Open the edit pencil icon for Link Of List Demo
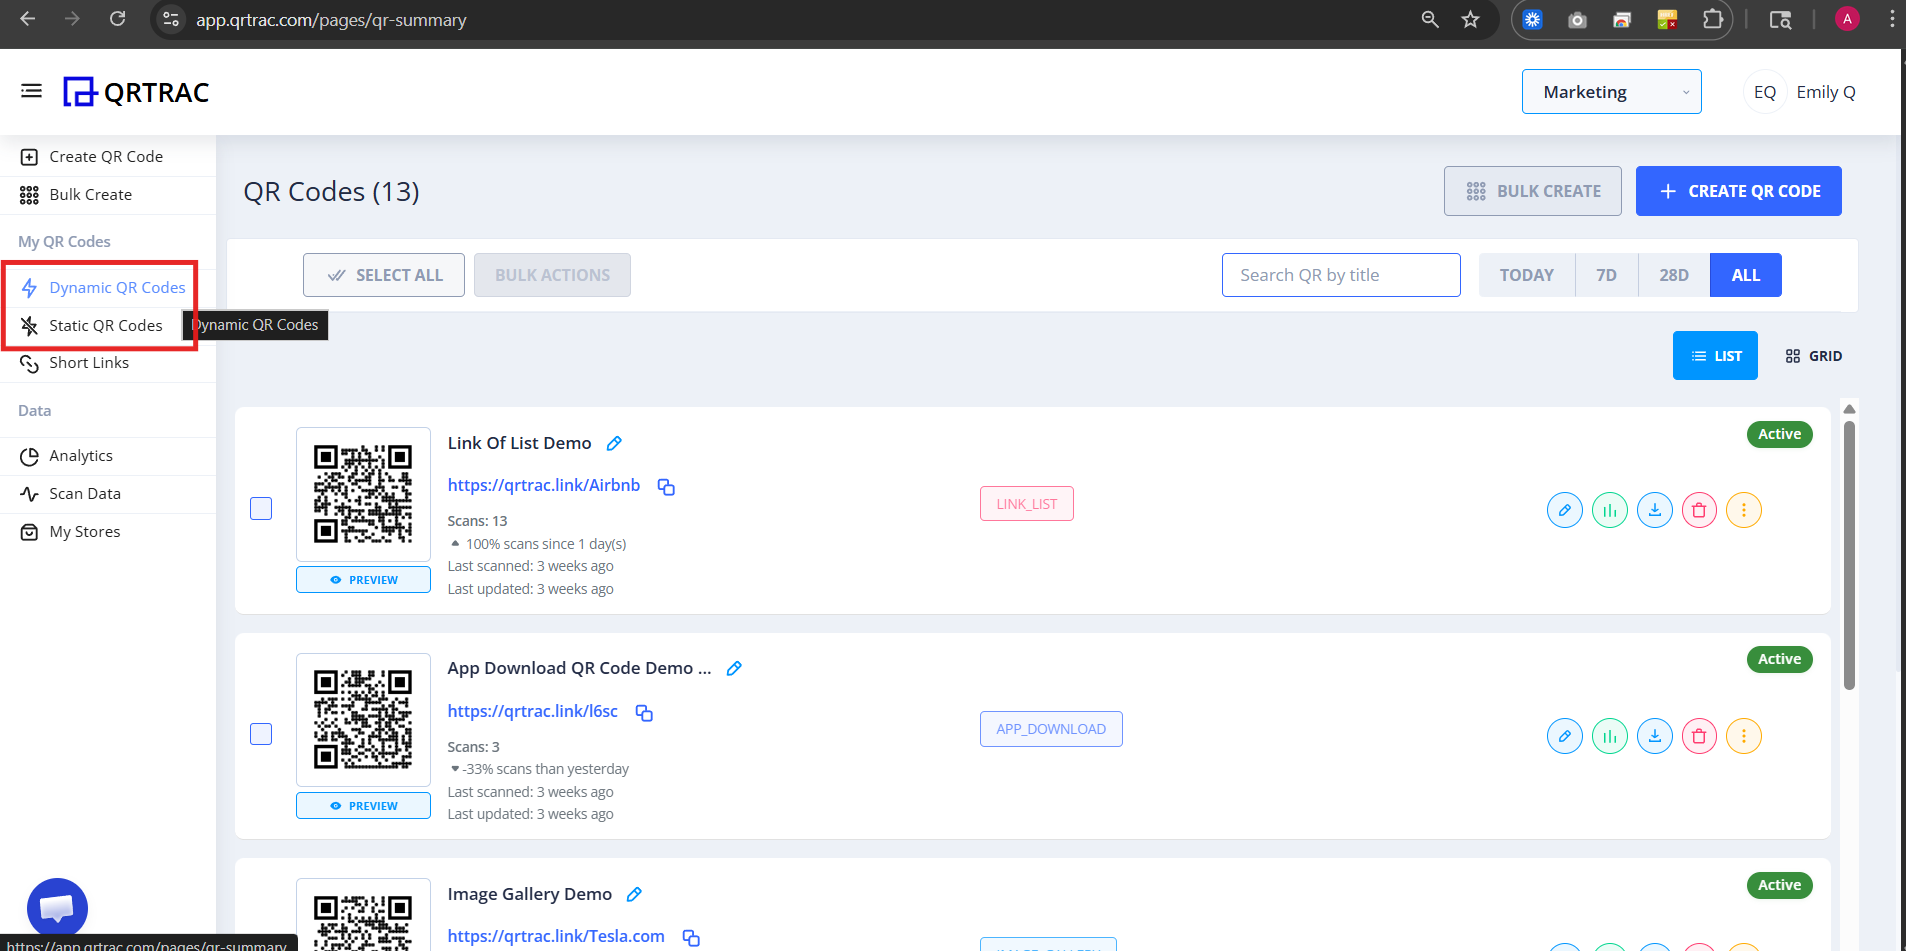The height and width of the screenshot is (951, 1906). (x=1565, y=510)
